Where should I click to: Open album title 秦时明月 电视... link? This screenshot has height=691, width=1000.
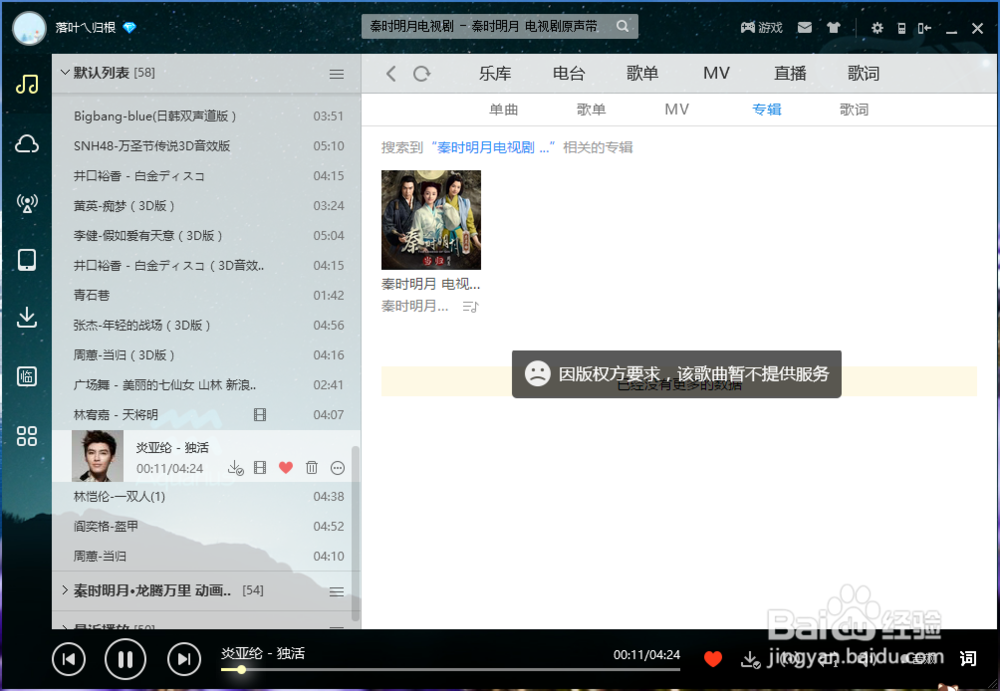[430, 284]
